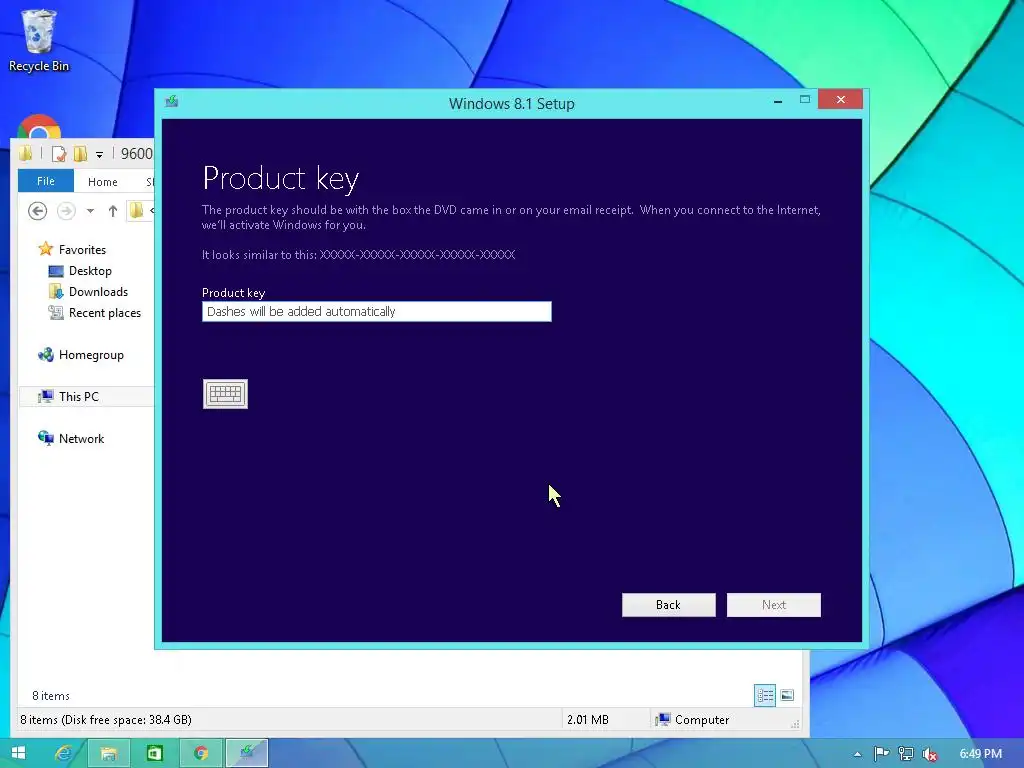This screenshot has height=768, width=1024.
Task: Open the clock showing 6:49 PM
Action: [x=981, y=754]
